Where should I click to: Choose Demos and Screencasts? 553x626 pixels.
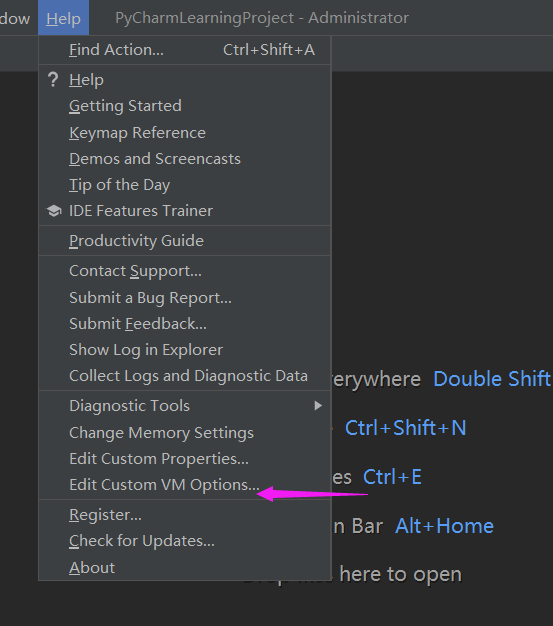[x=184, y=159]
